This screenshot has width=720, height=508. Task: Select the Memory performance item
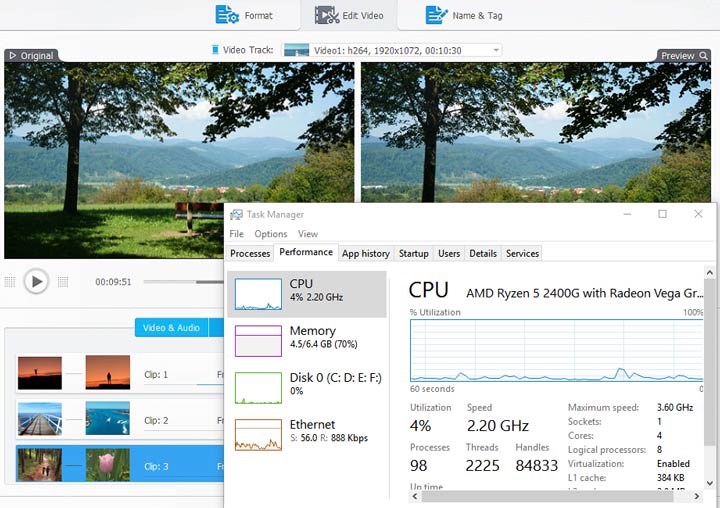307,341
